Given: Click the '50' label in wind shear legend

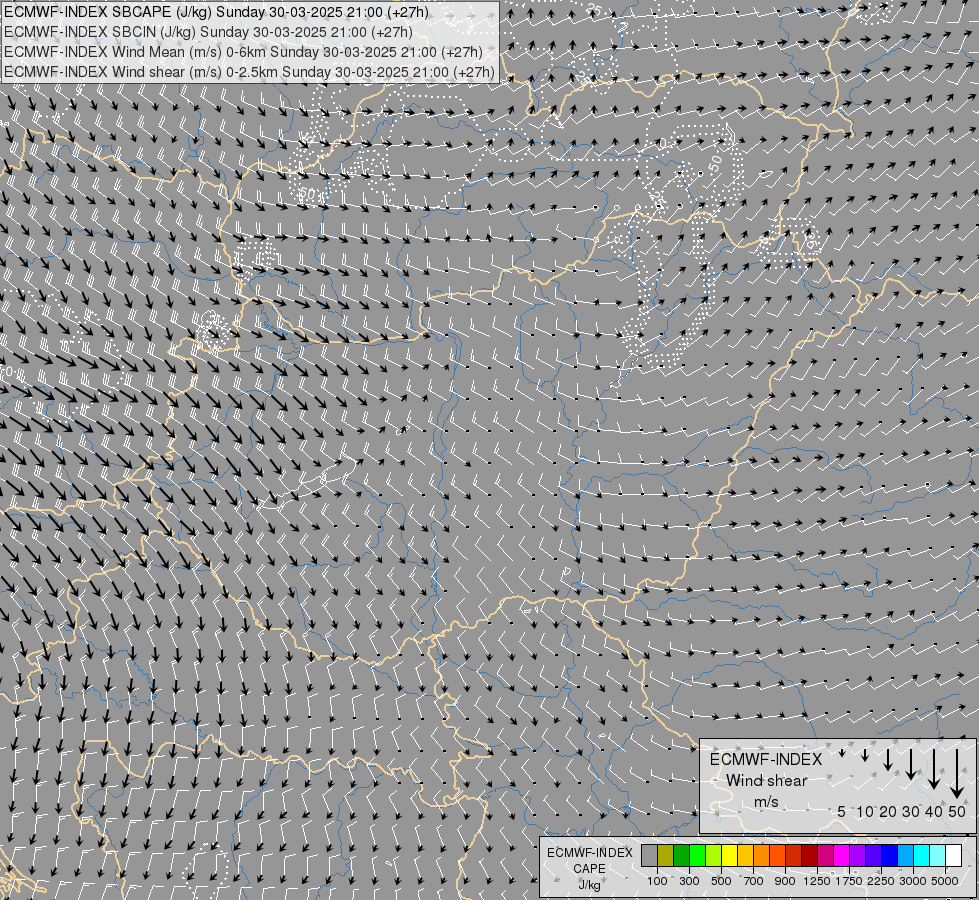Looking at the screenshot, I should (x=957, y=811).
